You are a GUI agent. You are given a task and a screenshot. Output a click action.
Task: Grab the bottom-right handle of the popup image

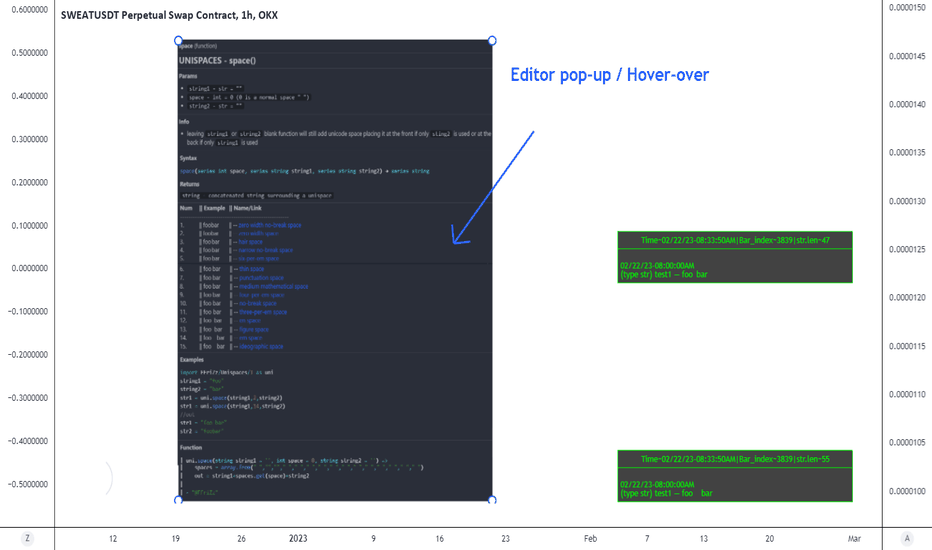click(492, 500)
